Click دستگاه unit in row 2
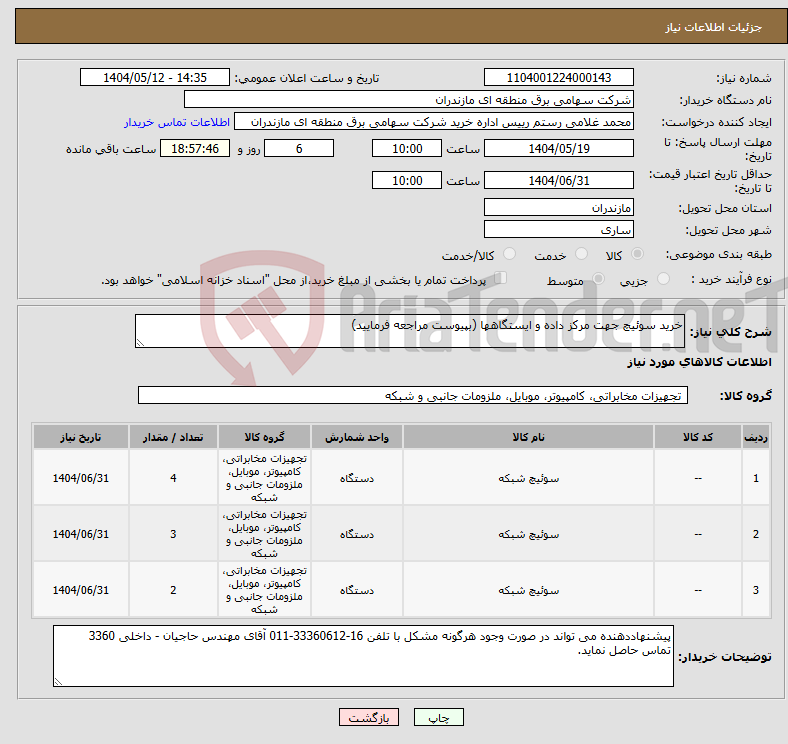788x744 pixels. (x=357, y=534)
